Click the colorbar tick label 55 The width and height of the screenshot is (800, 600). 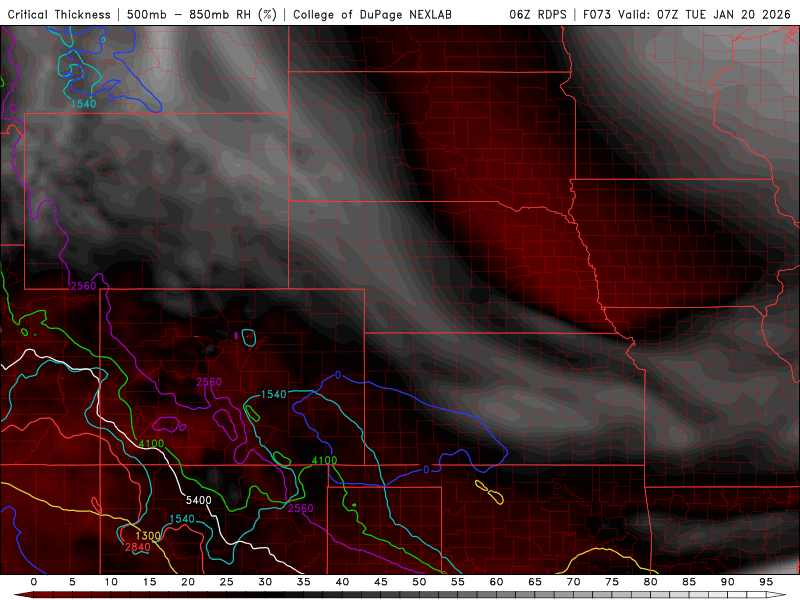click(x=458, y=582)
